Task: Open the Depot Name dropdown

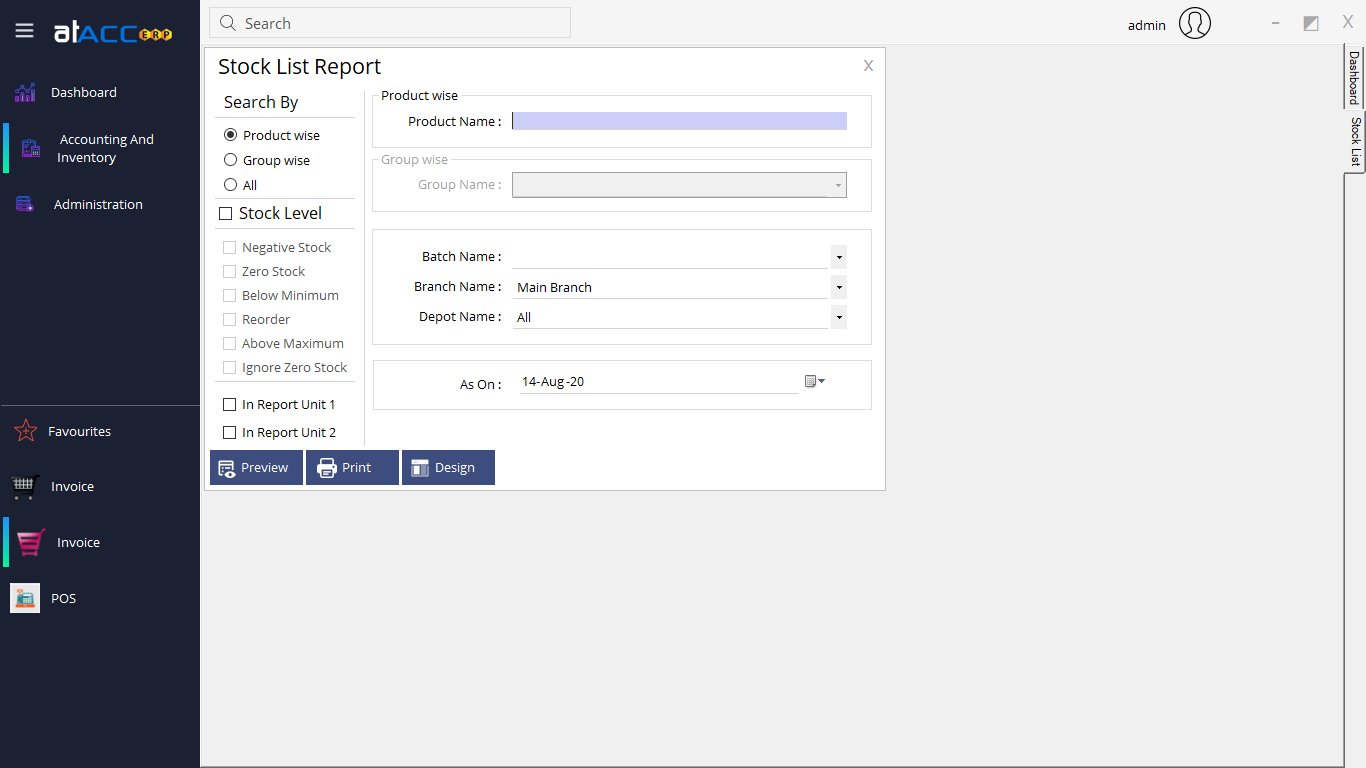Action: (x=838, y=316)
